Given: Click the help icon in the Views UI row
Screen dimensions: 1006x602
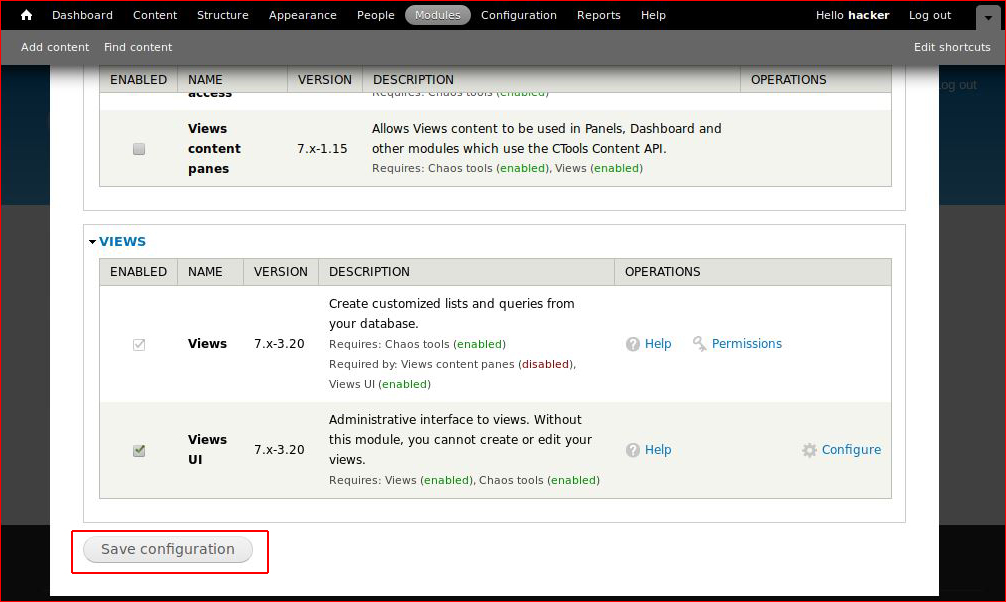Looking at the screenshot, I should [633, 450].
